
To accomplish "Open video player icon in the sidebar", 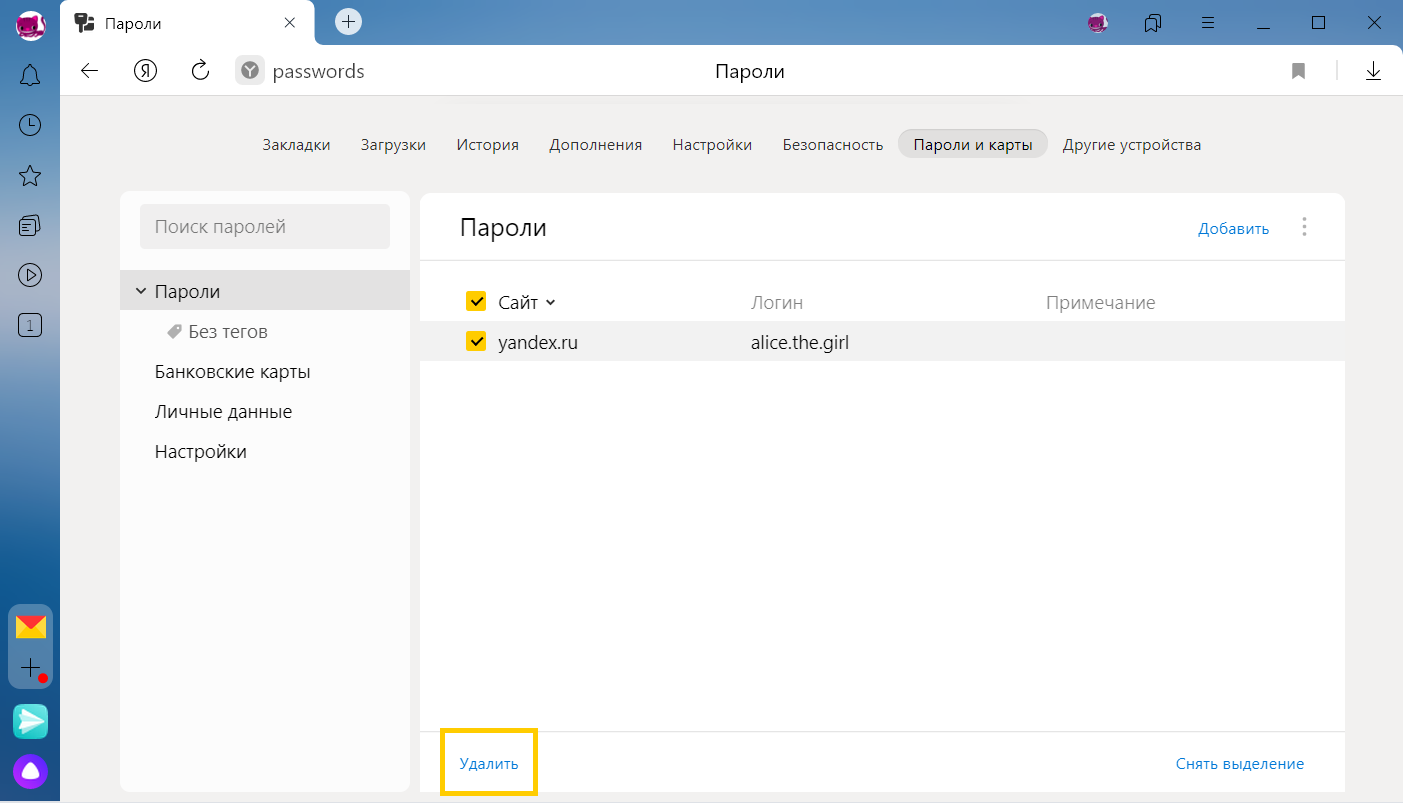I will tap(30, 274).
